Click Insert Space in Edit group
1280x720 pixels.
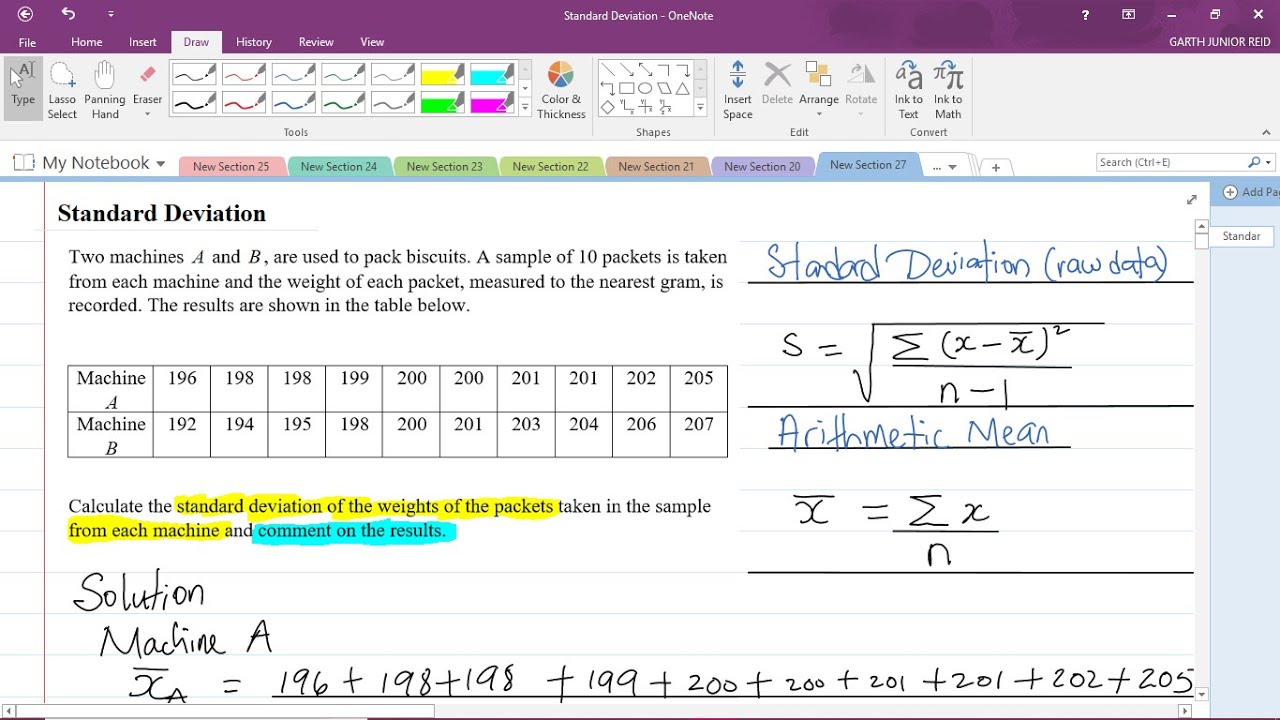738,90
